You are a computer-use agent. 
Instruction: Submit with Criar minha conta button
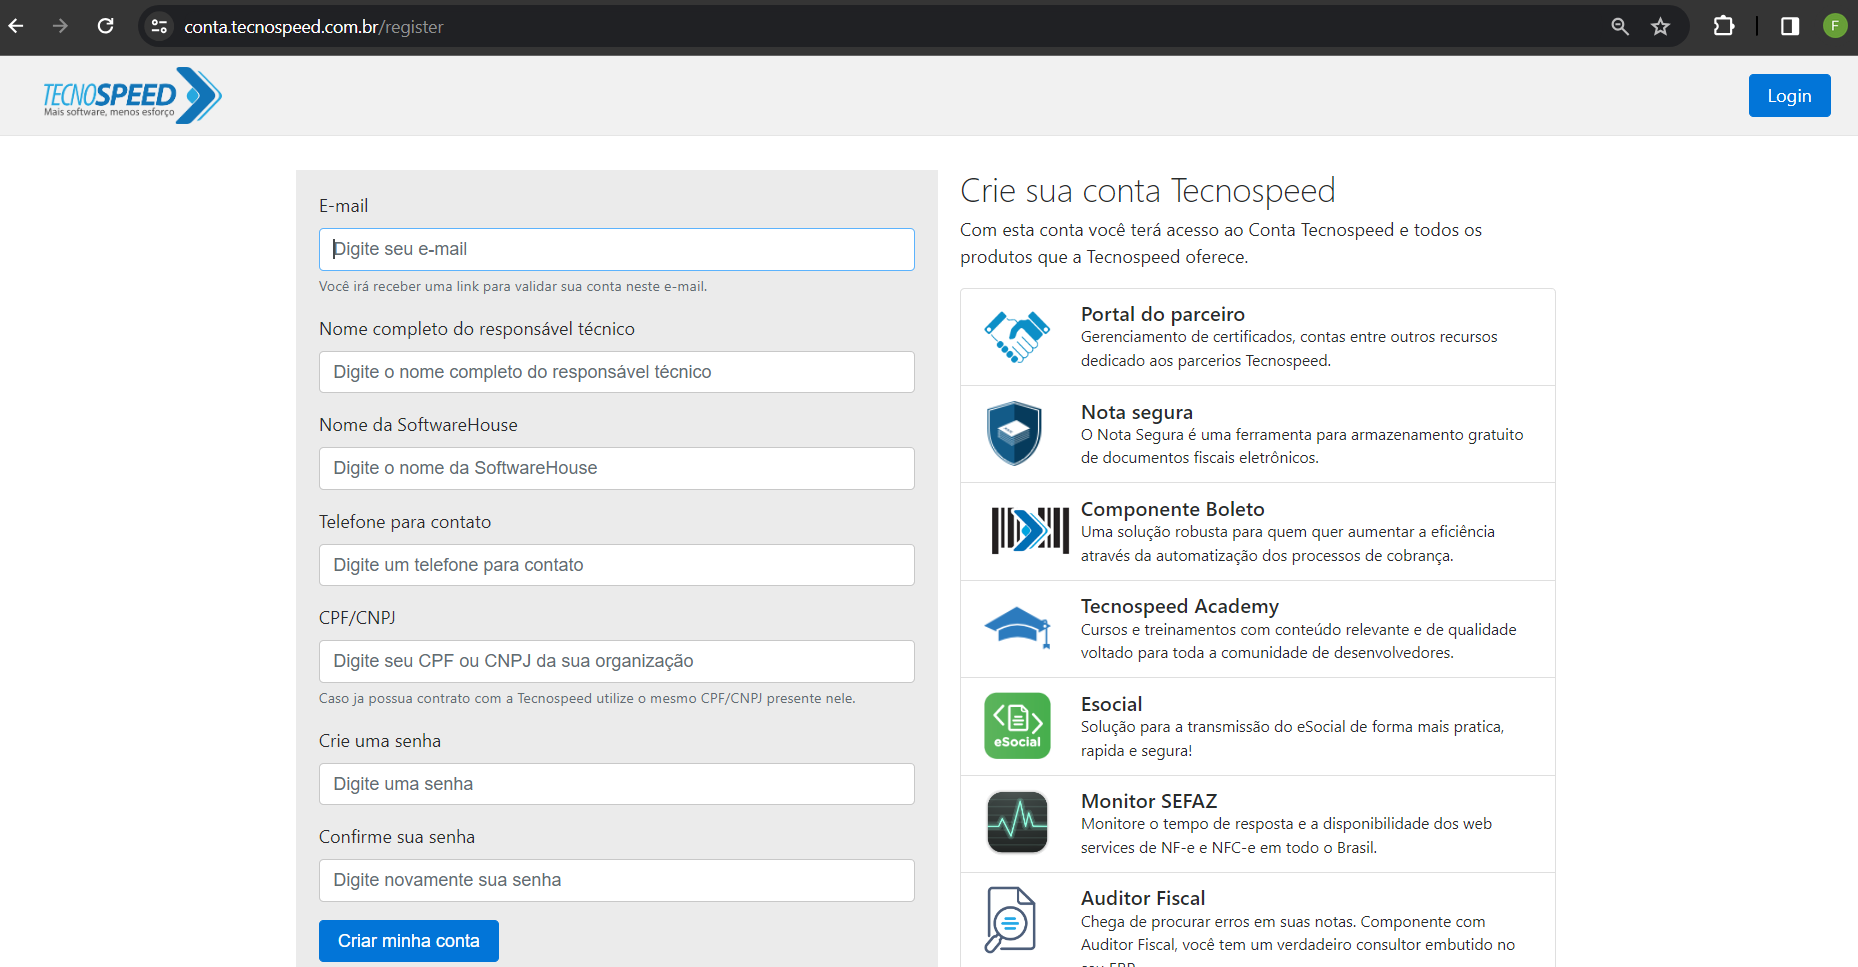408,940
